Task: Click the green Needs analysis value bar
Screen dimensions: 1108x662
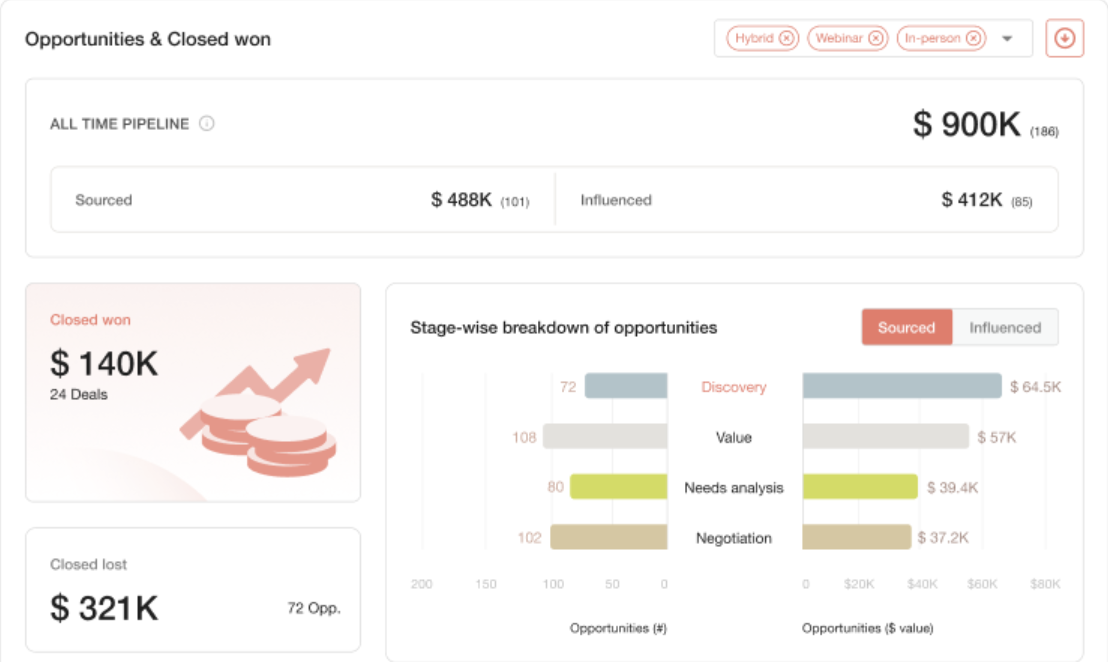Action: 860,487
